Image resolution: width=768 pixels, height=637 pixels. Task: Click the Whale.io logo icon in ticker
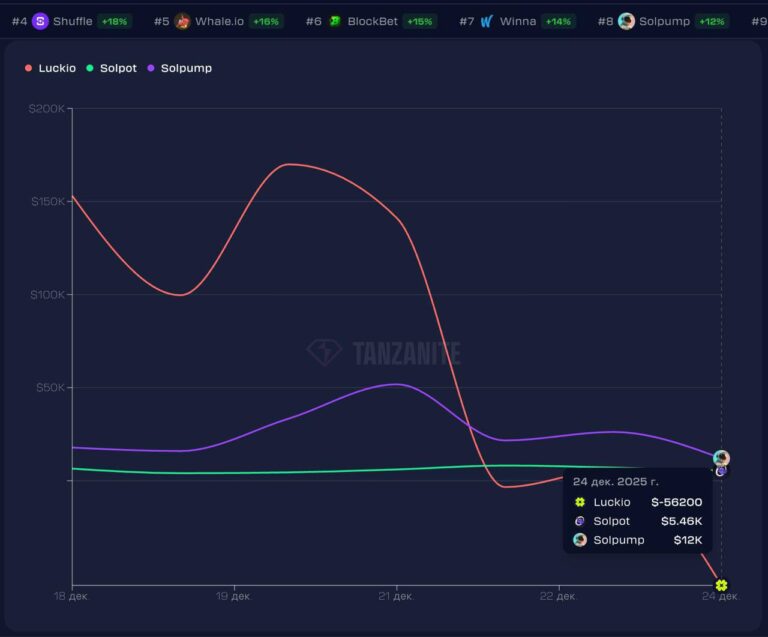(182, 21)
